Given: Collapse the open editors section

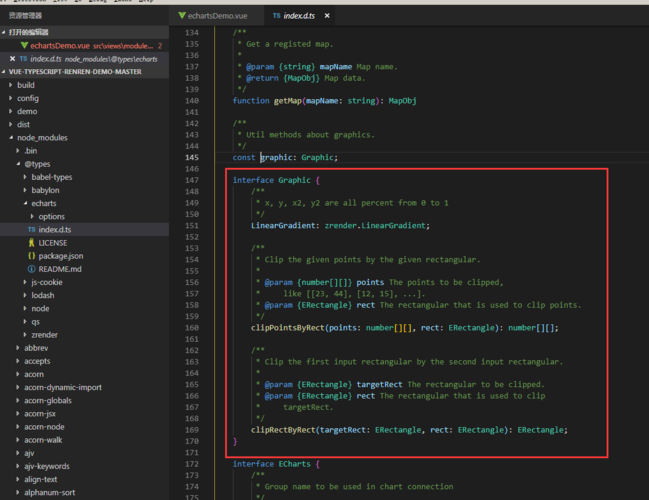Looking at the screenshot, I should coord(5,33).
